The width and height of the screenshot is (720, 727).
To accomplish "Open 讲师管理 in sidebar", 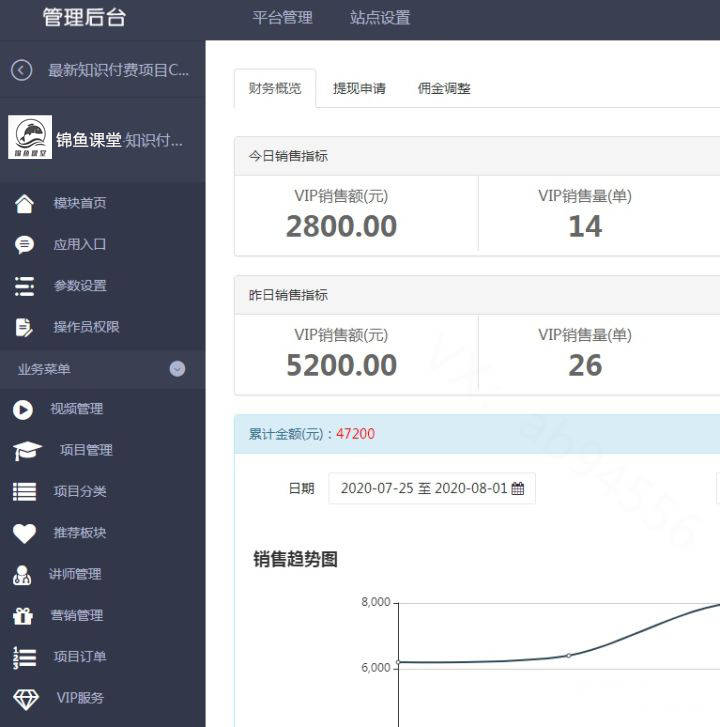I will click(x=75, y=574).
